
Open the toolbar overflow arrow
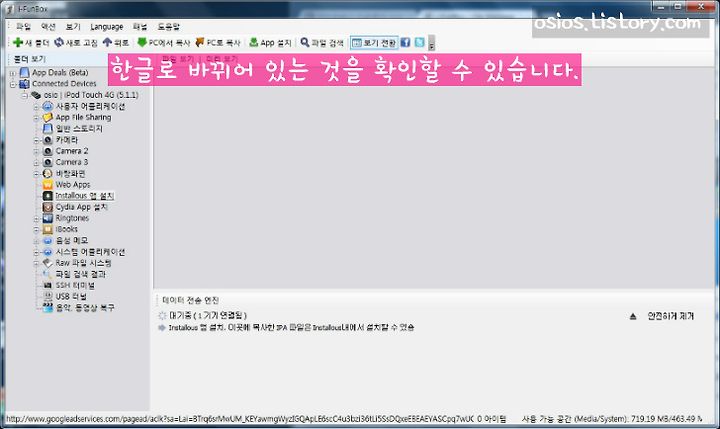432,44
